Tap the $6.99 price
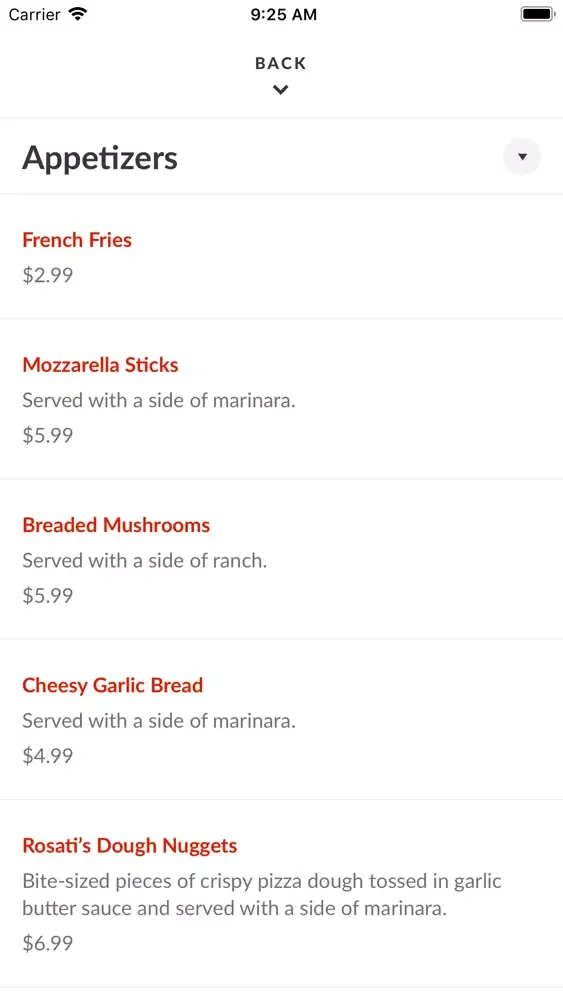The height and width of the screenshot is (1000, 563). coord(48,943)
